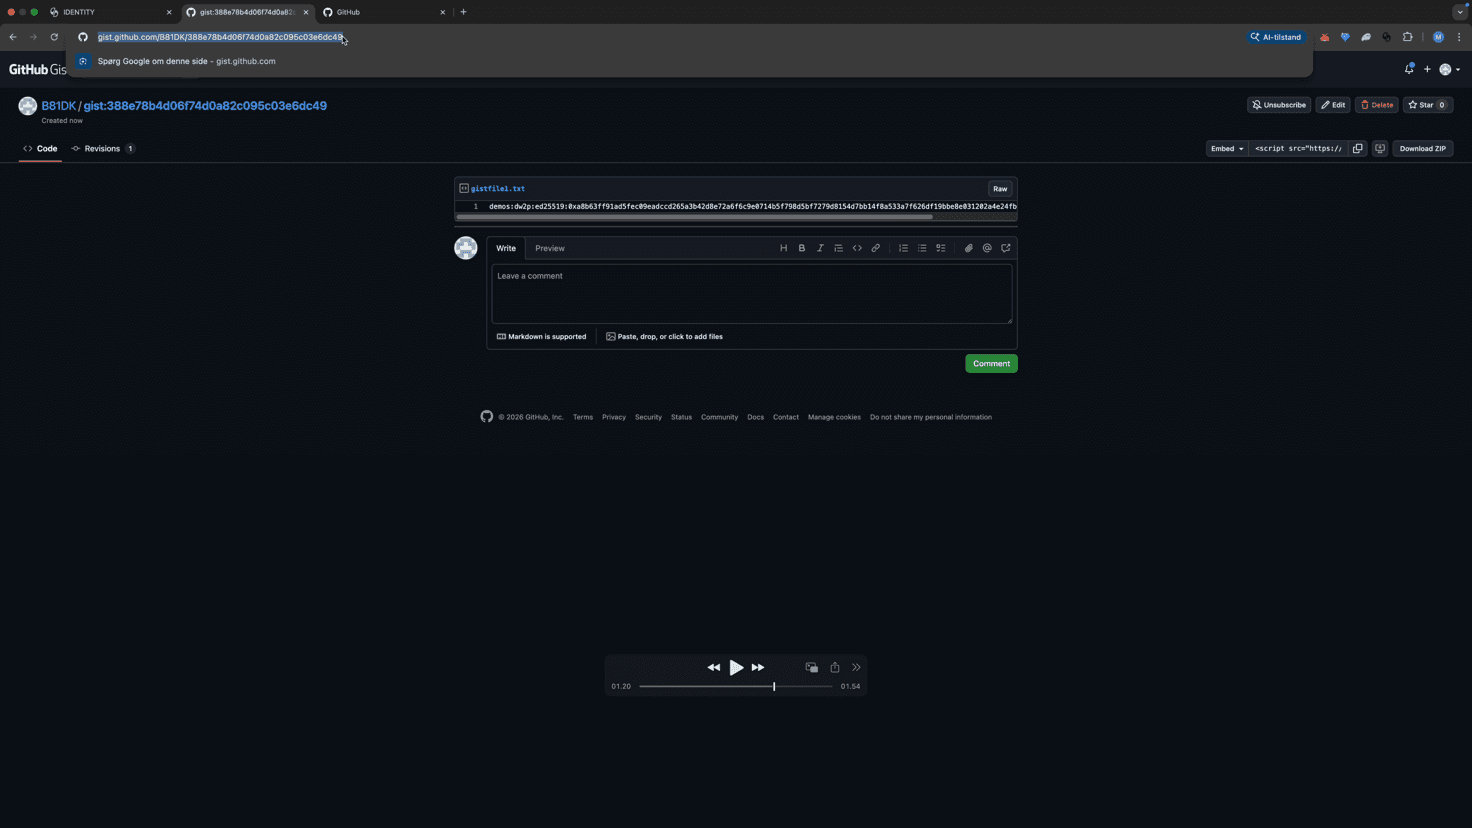Open the profile avatar menu
Image resolution: width=1472 pixels, height=828 pixels.
tap(1447, 69)
